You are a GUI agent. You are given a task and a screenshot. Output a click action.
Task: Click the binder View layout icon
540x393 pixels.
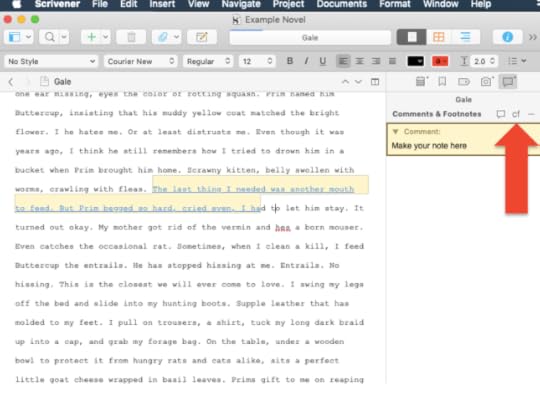pyautogui.click(x=14, y=37)
